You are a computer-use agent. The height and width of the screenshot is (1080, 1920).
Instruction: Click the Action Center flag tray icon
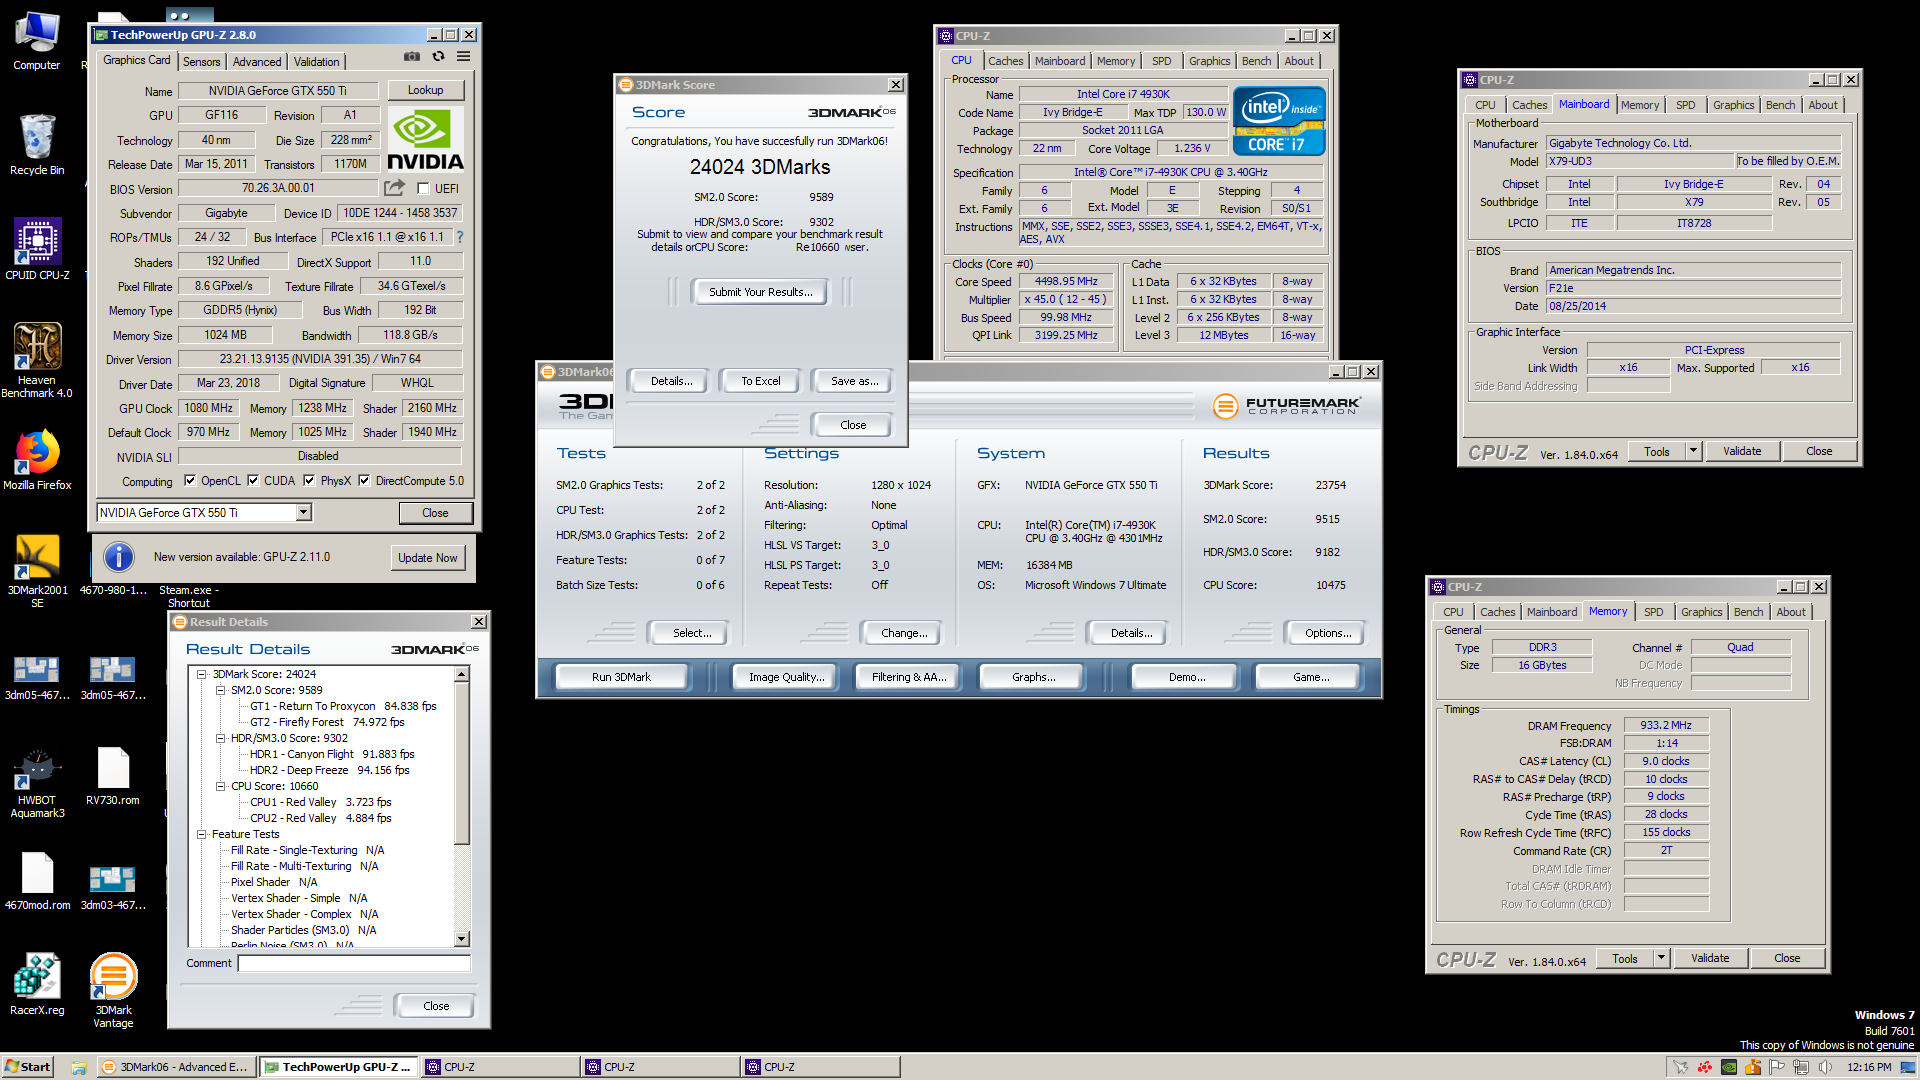click(1778, 1067)
